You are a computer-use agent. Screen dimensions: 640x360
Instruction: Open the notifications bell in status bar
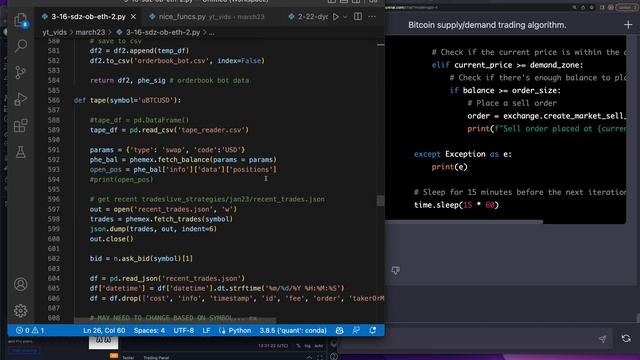[373, 330]
